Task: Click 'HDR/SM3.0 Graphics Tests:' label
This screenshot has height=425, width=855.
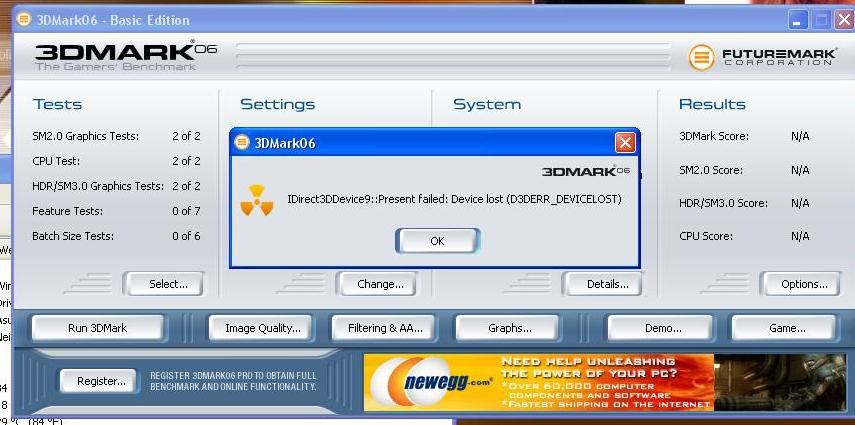Action: click(98, 187)
